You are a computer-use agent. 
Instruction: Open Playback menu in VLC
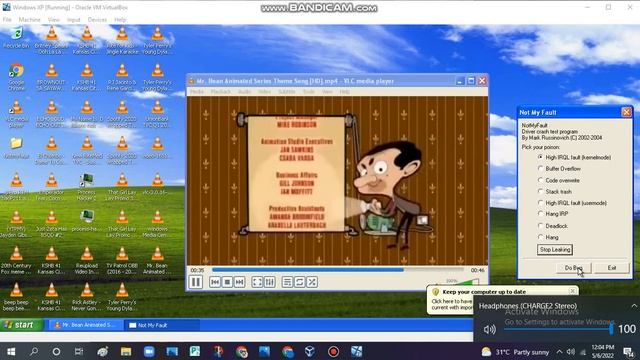221,92
